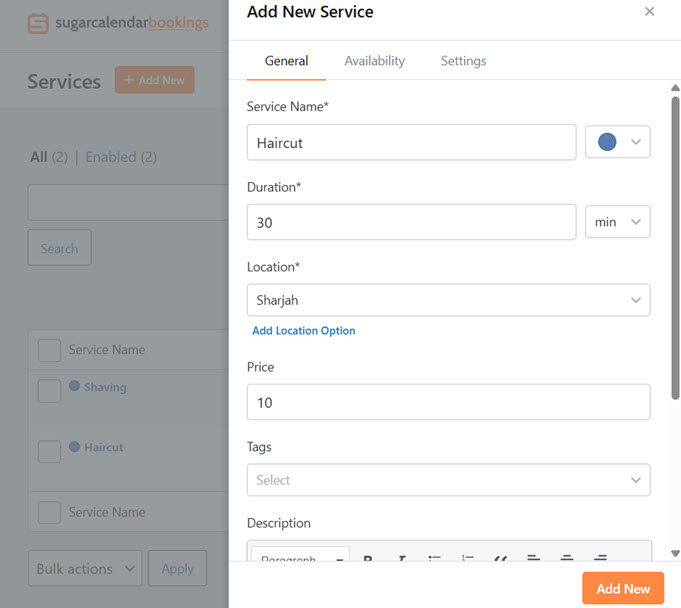The height and width of the screenshot is (608, 681).
Task: Open the Location dropdown showing Sharjah
Action: click(449, 300)
